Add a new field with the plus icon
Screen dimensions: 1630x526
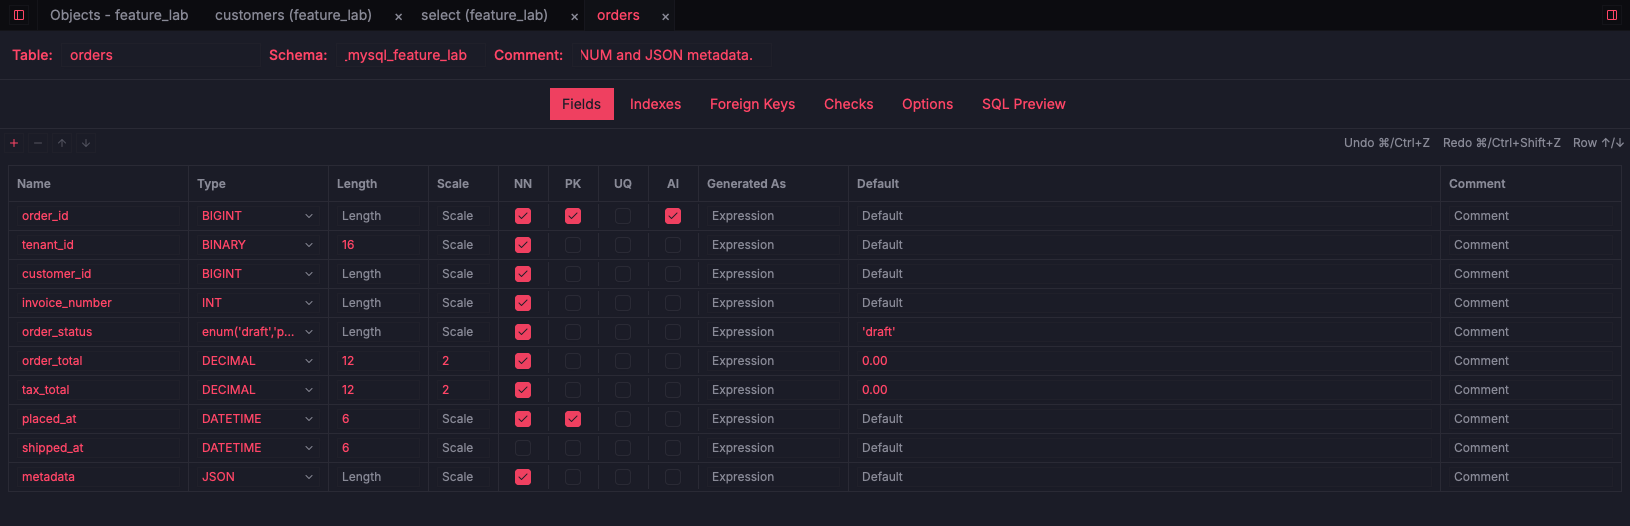14,143
